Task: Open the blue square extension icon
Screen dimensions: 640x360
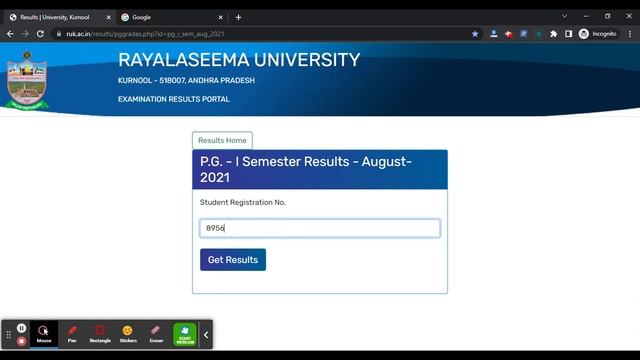Action: point(523,34)
